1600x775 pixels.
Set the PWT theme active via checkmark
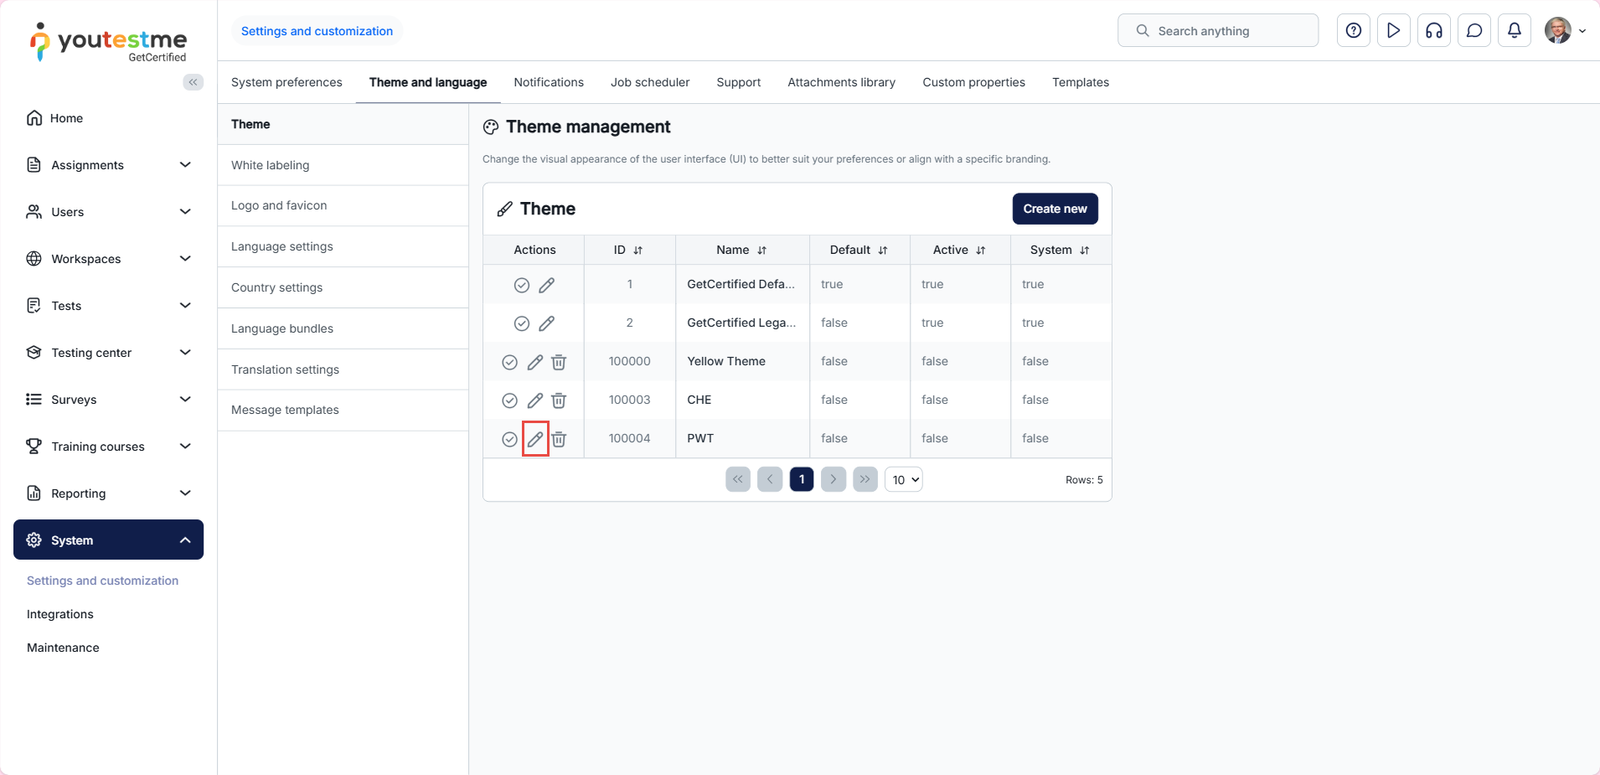[510, 439]
